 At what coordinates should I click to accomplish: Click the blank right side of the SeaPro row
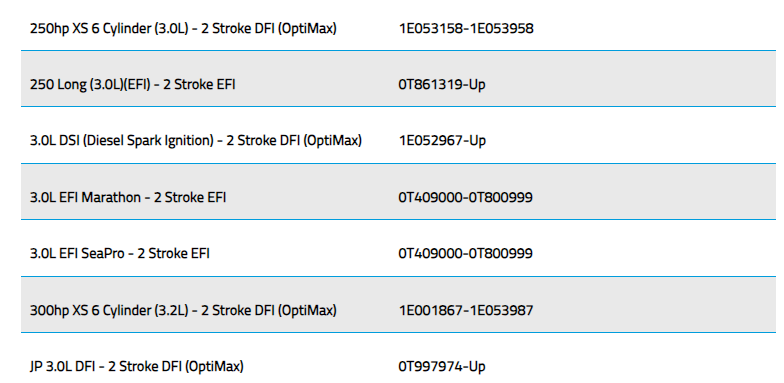pos(654,248)
